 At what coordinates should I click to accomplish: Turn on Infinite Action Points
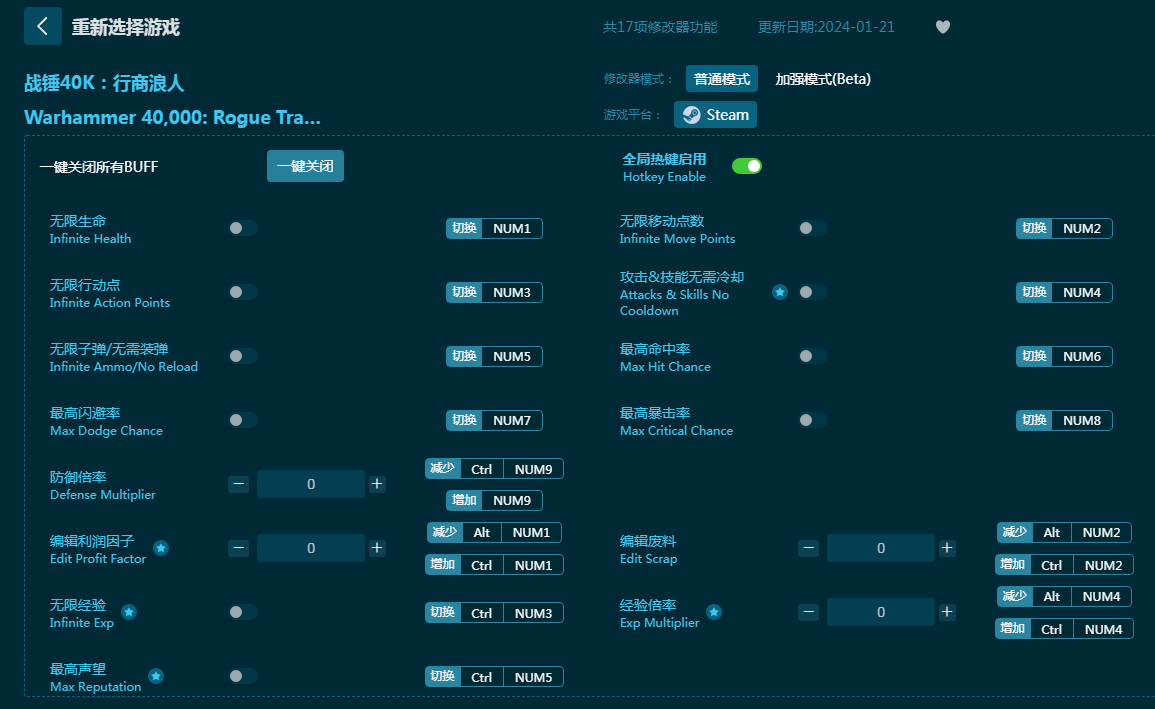242,292
